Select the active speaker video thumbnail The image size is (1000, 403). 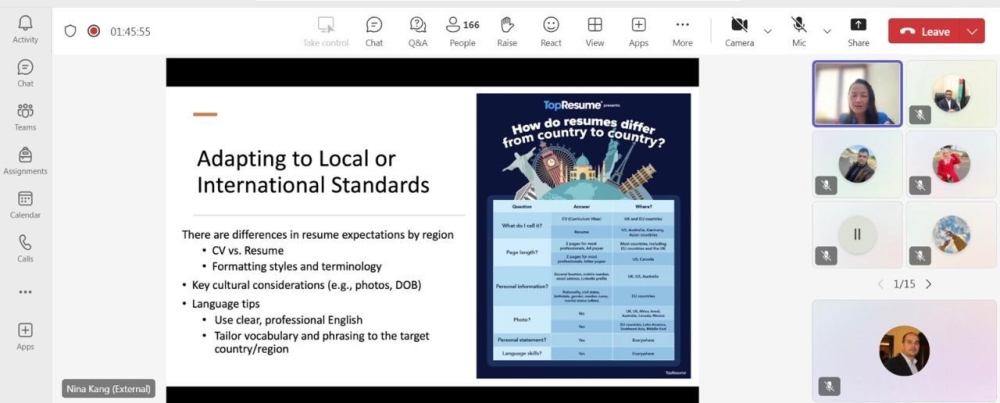[857, 93]
